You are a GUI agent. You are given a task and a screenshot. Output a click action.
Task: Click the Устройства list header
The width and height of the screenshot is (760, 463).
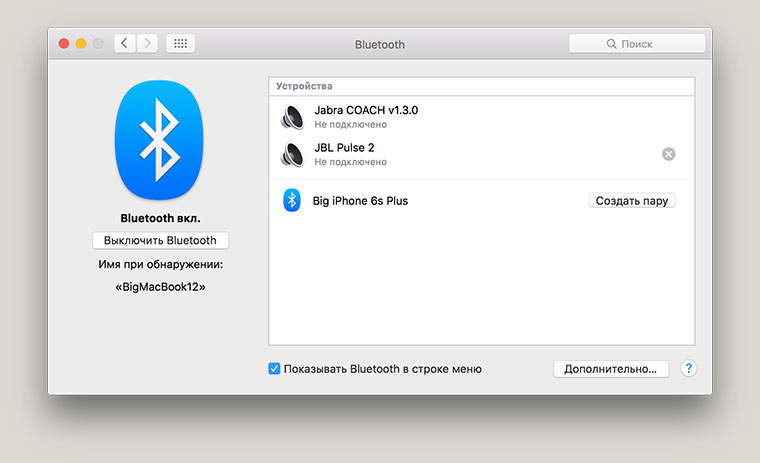pos(481,86)
